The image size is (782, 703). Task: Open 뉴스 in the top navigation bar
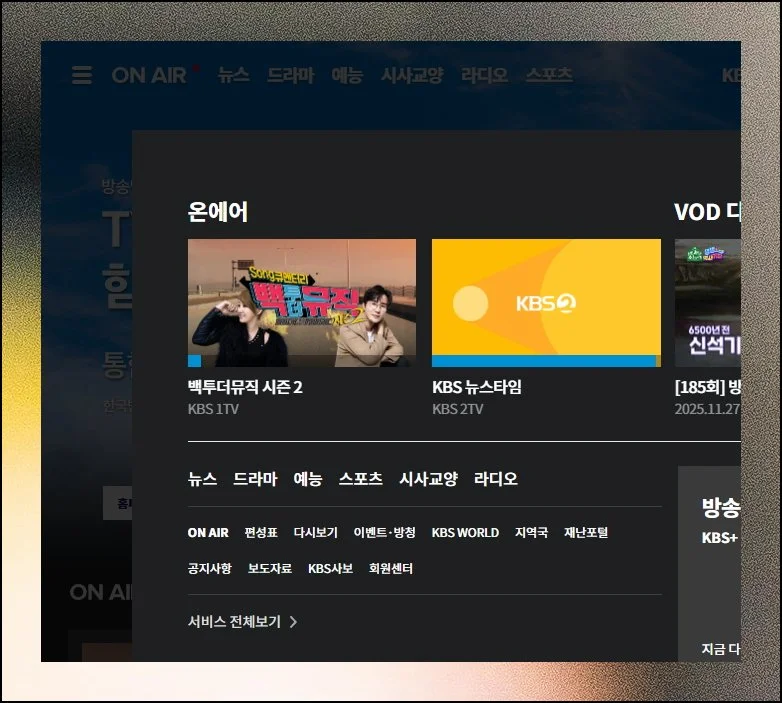pyautogui.click(x=234, y=75)
